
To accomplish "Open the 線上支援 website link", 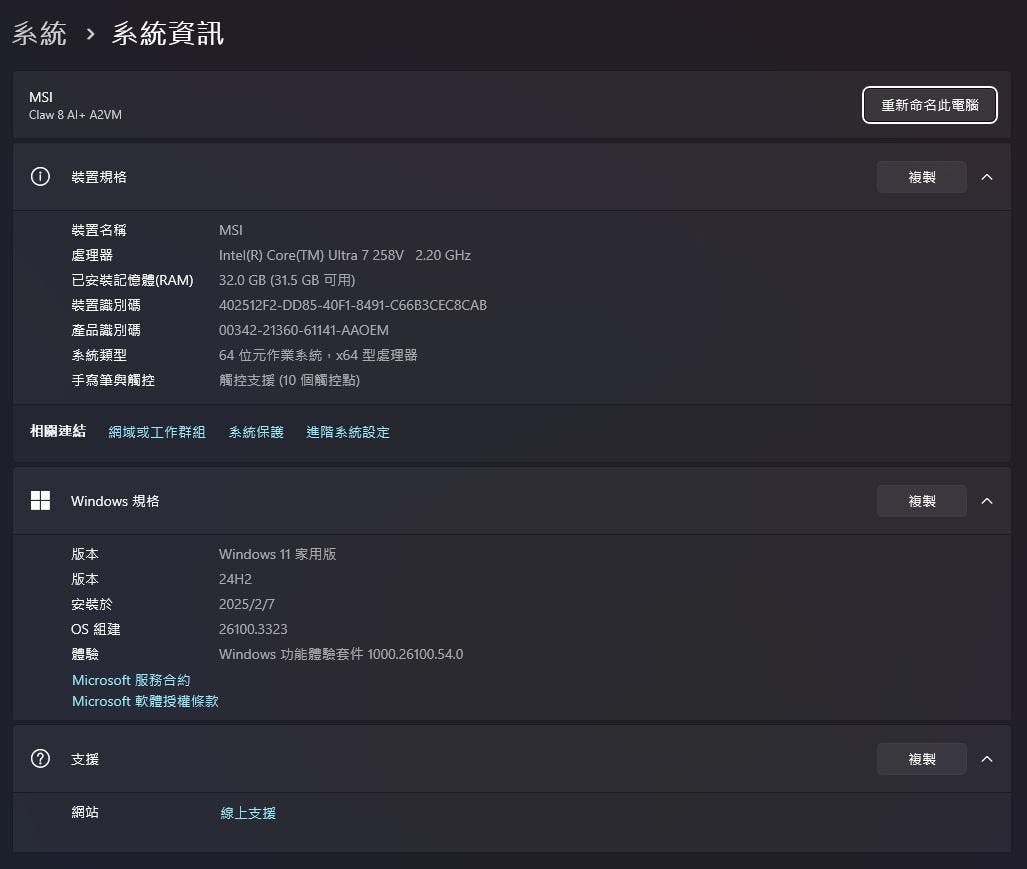I will tap(248, 813).
